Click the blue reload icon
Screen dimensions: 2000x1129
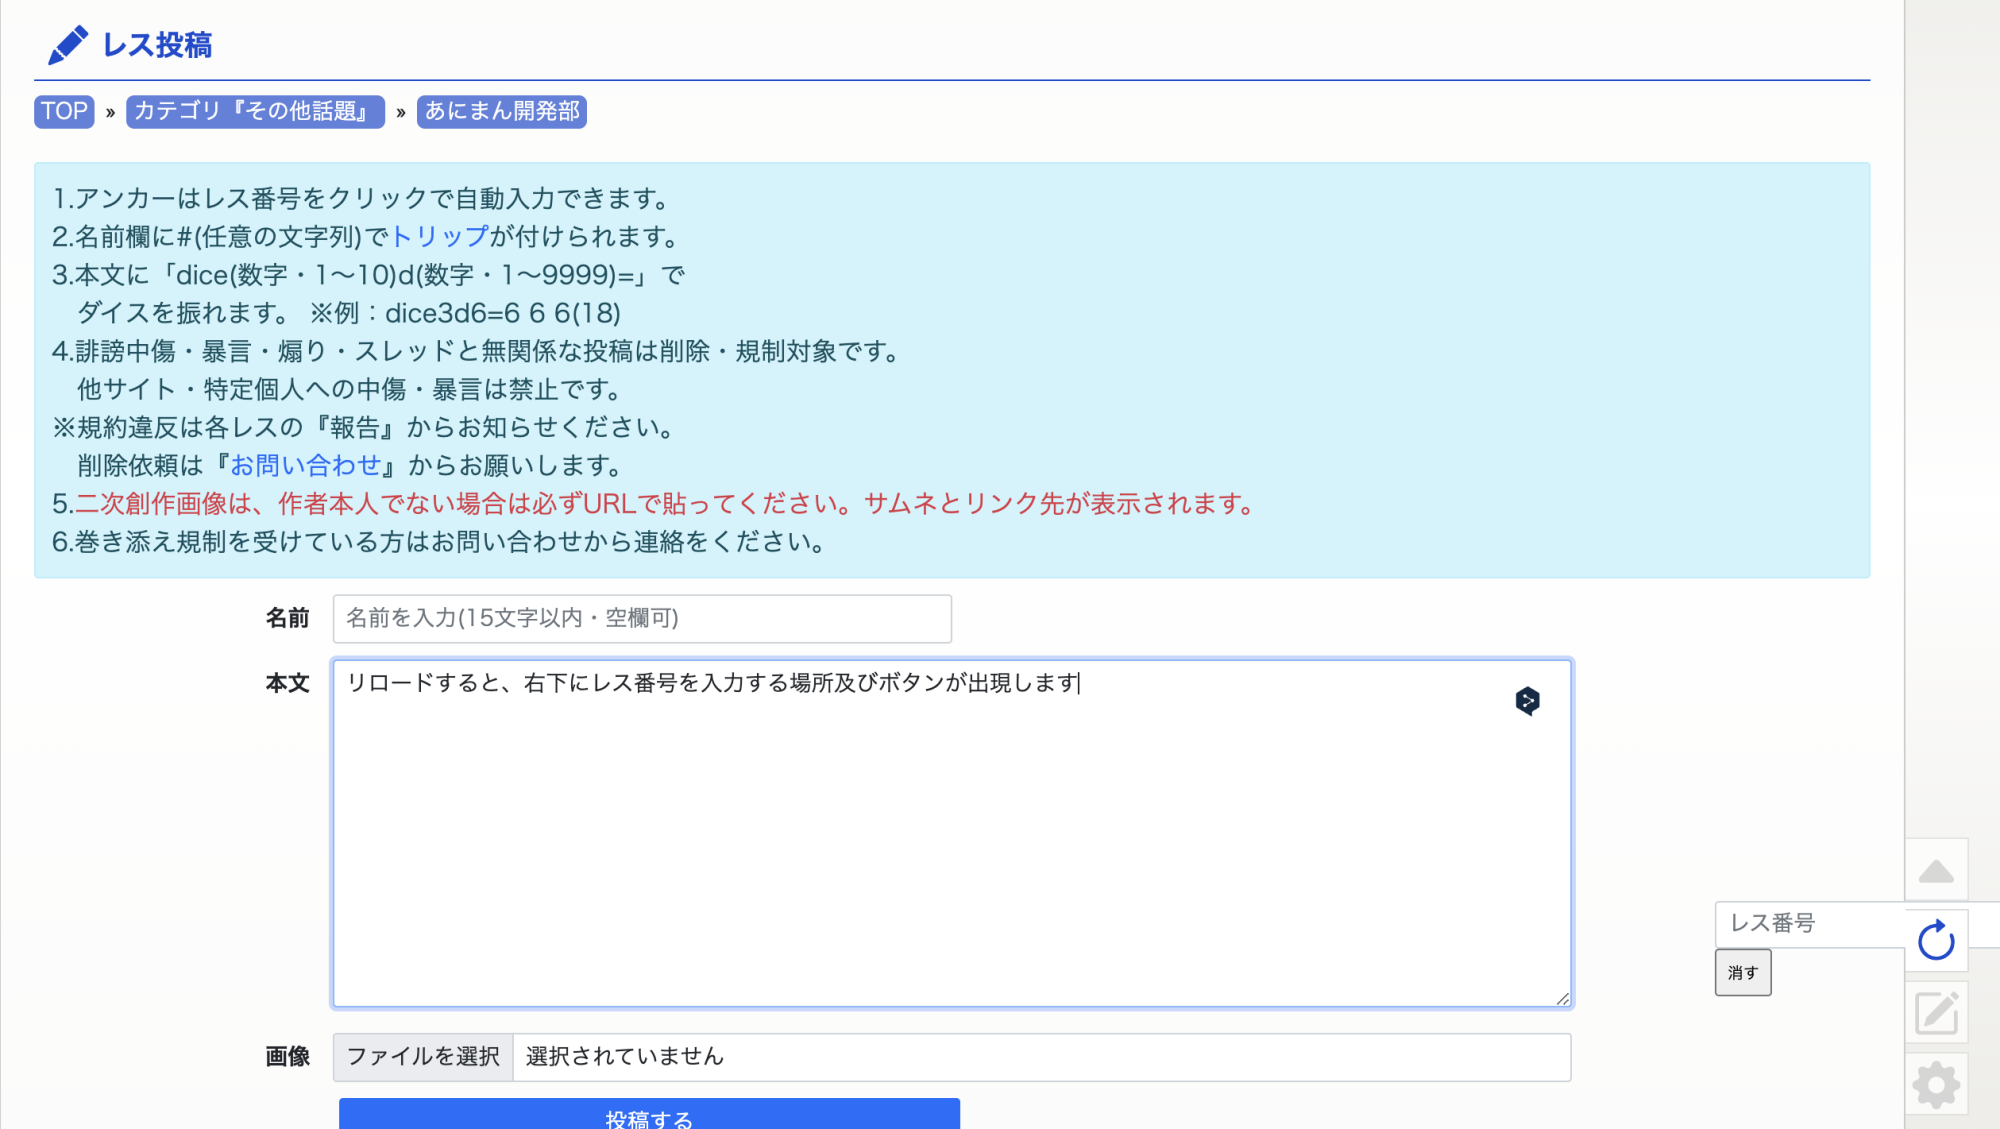pyautogui.click(x=1936, y=940)
